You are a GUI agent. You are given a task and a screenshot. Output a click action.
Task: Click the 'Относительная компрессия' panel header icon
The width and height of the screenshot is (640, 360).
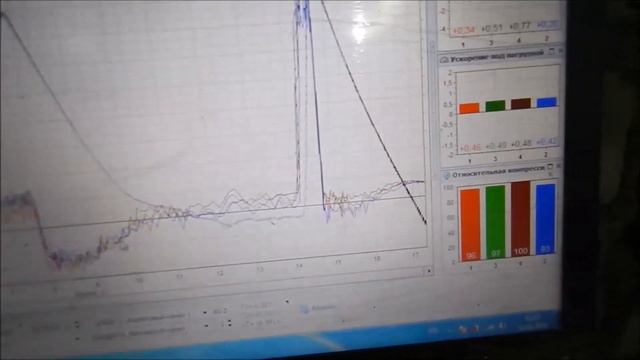tap(447, 175)
